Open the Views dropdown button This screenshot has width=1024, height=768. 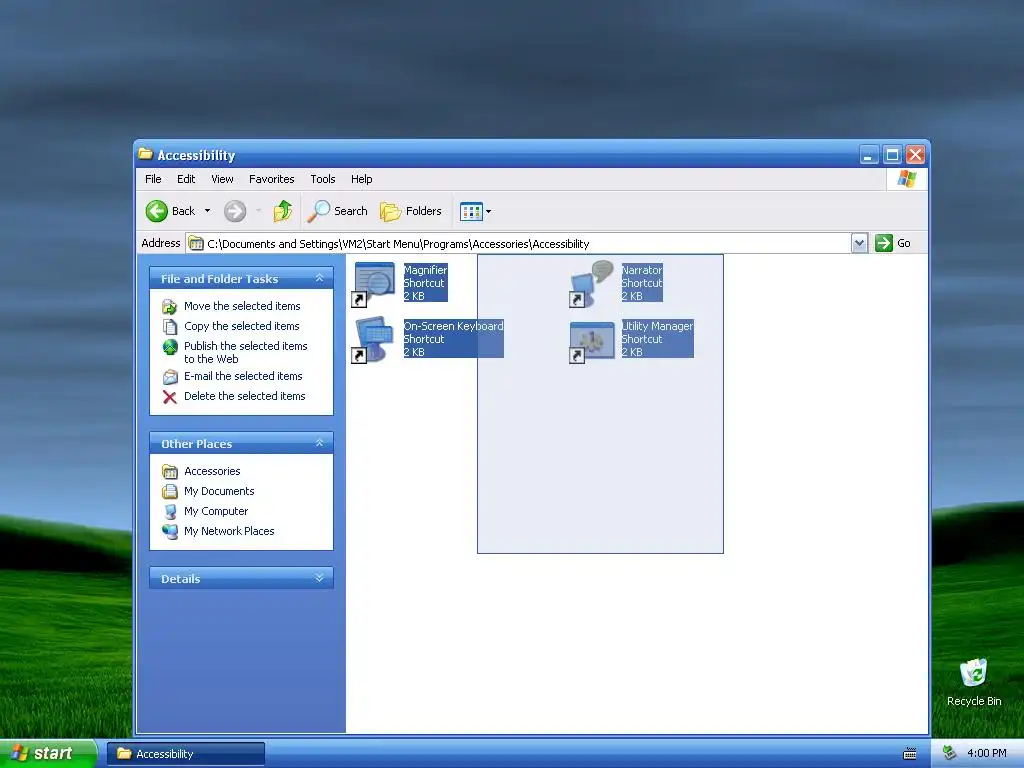click(x=475, y=211)
